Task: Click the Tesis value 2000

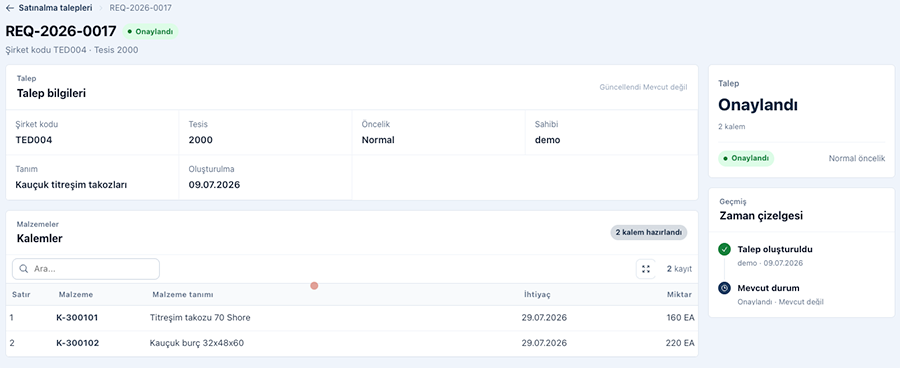Action: (200, 140)
